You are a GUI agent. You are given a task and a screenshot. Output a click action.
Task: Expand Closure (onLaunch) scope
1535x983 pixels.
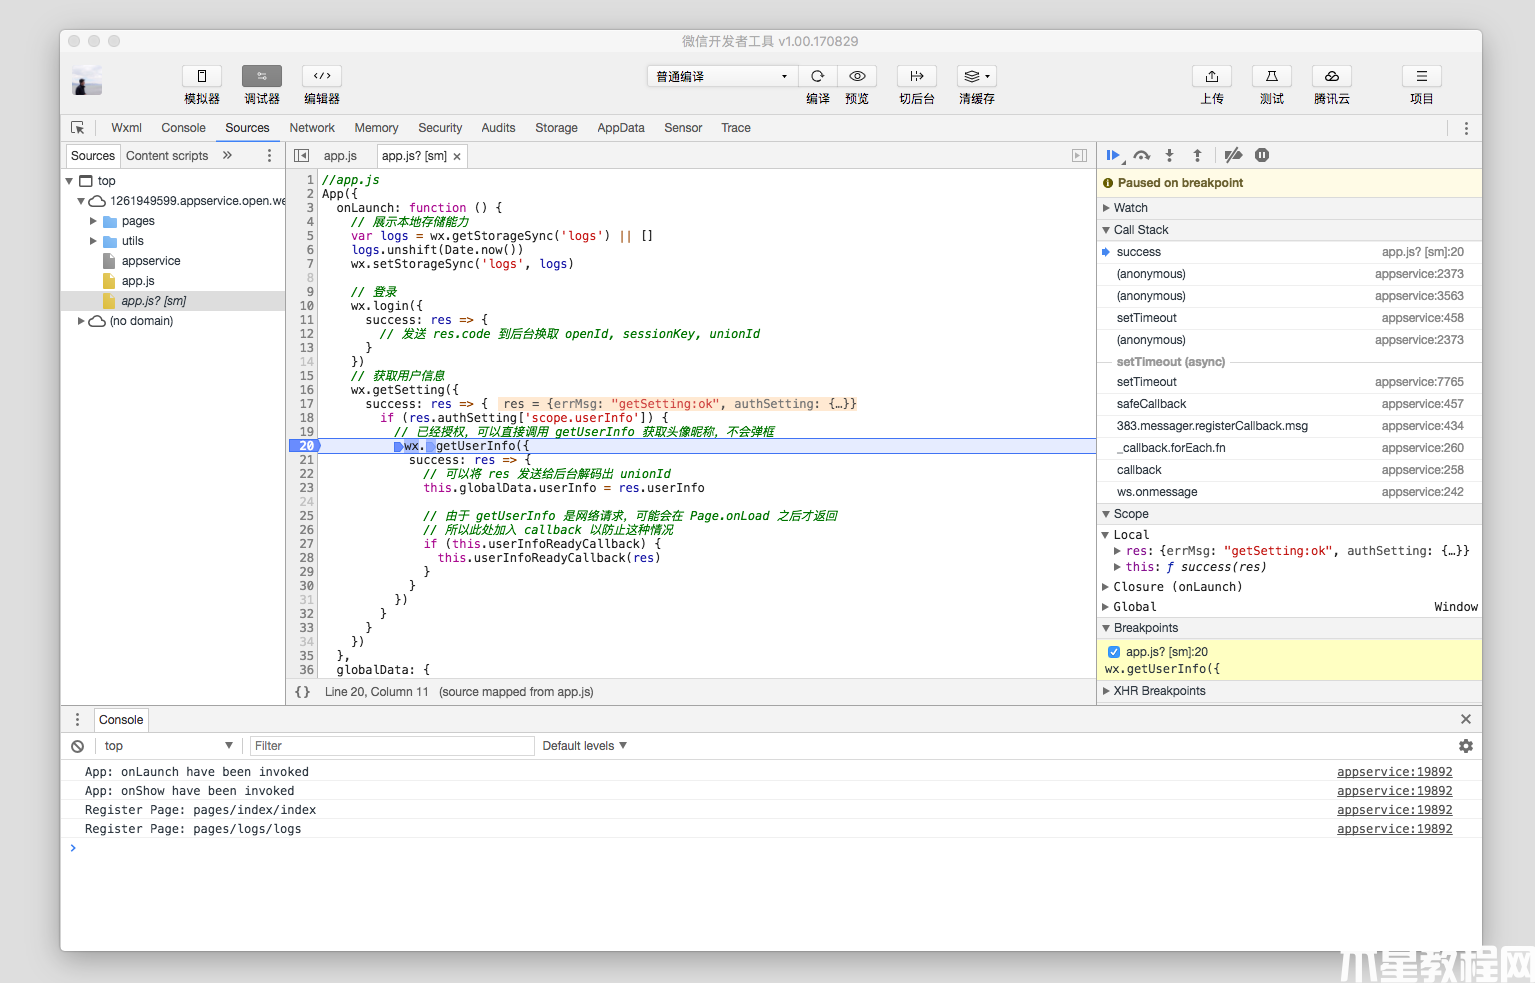1106,587
